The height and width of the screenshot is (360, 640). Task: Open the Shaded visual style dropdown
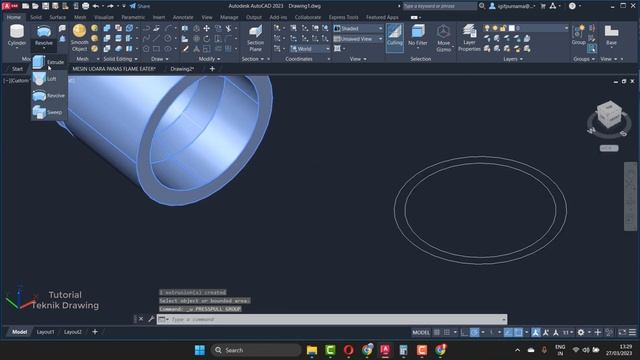pyautogui.click(x=358, y=29)
